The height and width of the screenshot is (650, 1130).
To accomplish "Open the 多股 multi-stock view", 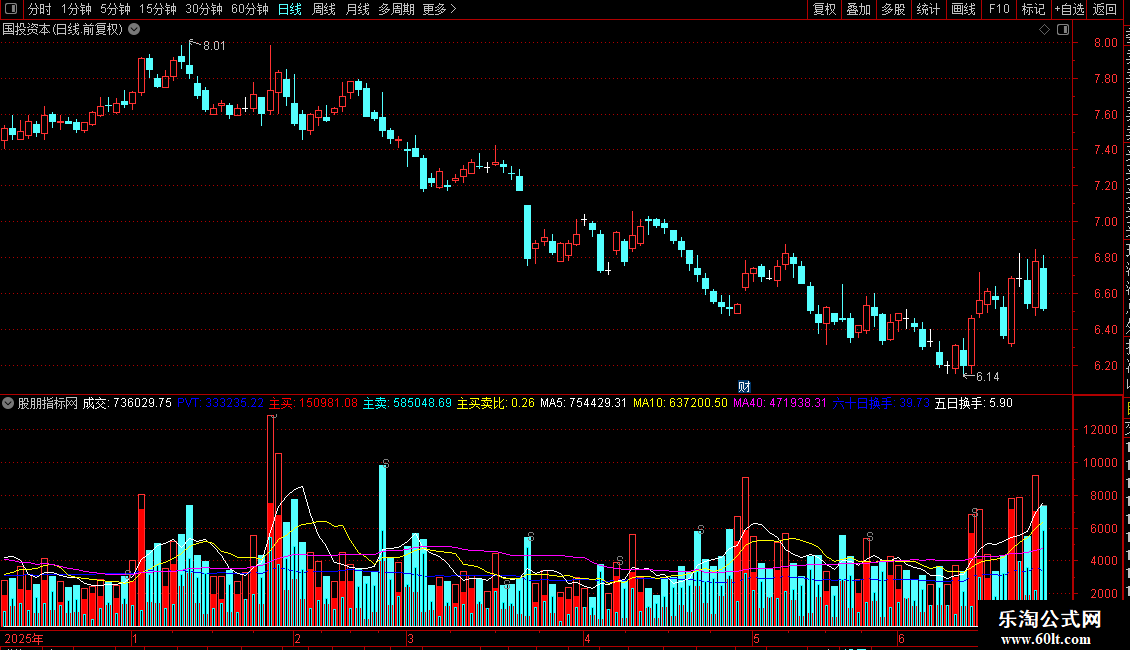I will [x=893, y=9].
